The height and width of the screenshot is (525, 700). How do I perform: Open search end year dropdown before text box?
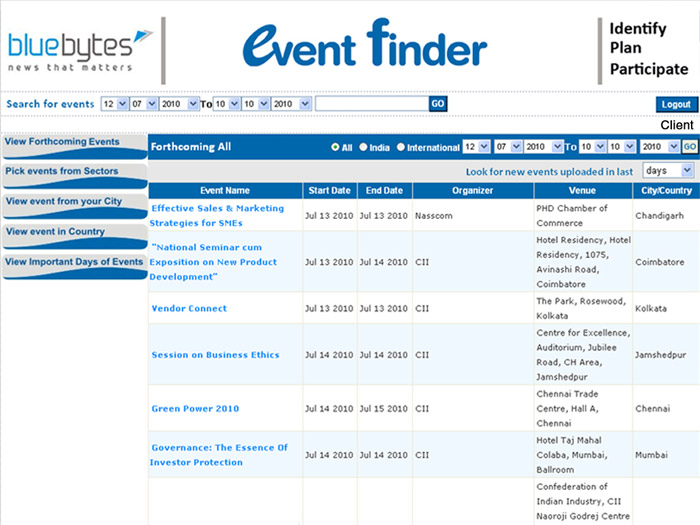(291, 104)
